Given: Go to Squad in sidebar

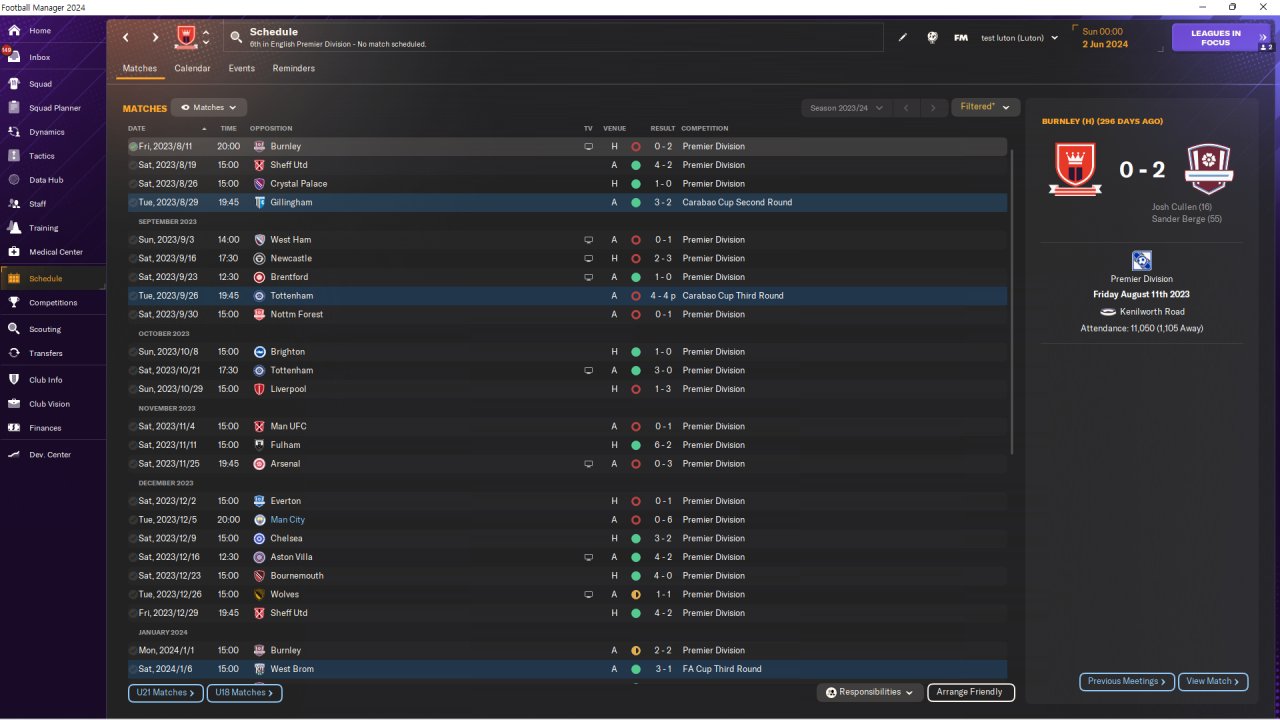Looking at the screenshot, I should pos(40,84).
